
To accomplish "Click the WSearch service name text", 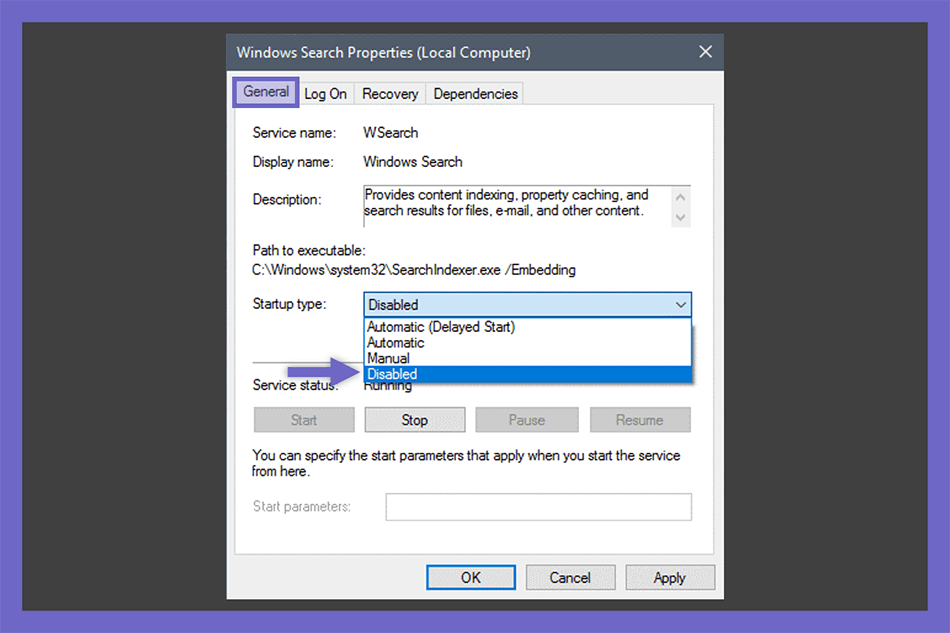I will coord(391,133).
